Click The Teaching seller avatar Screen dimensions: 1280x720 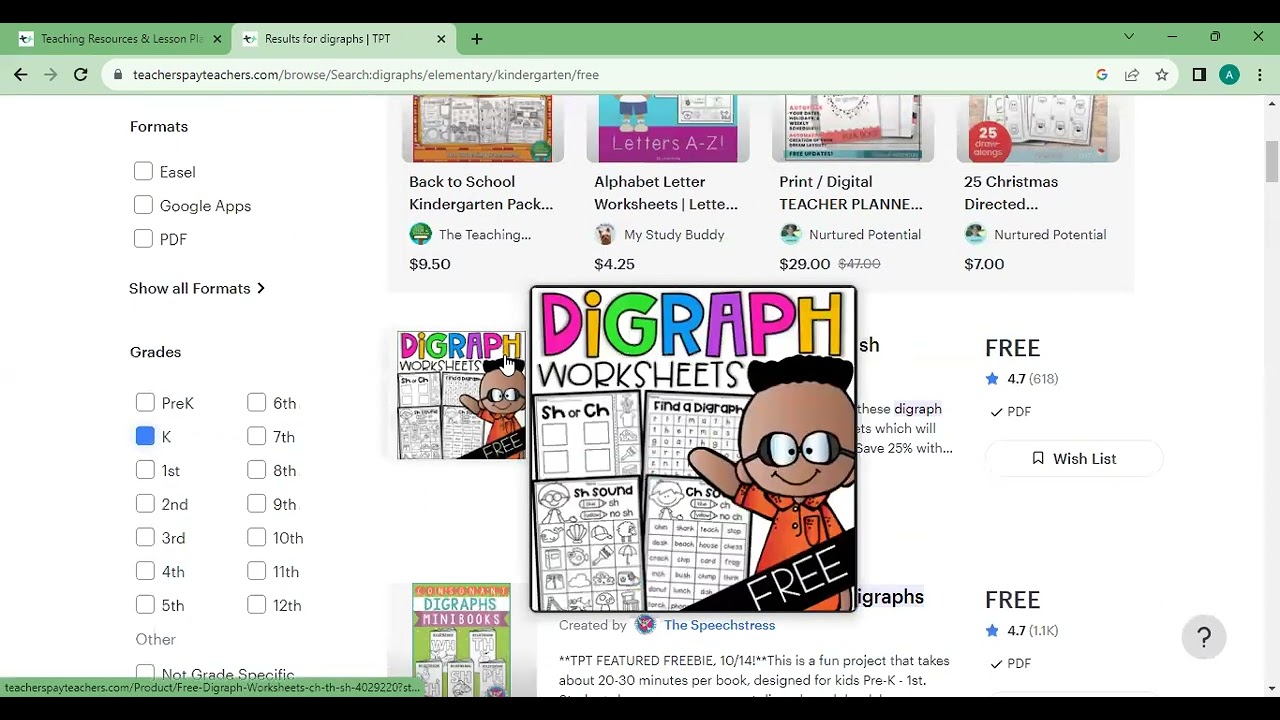click(420, 234)
